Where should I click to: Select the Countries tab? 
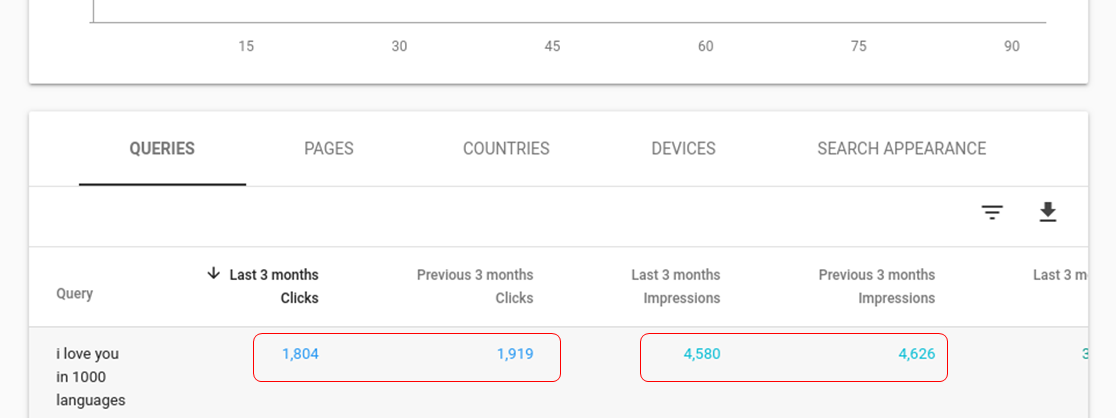click(x=506, y=149)
